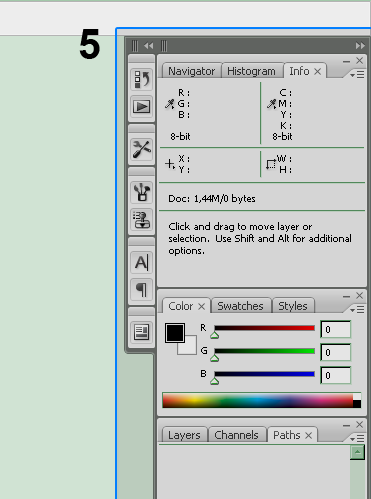Screen dimensions: 371x499
Task: Open the Info panel flyout menu
Action: pyautogui.click(x=357, y=75)
